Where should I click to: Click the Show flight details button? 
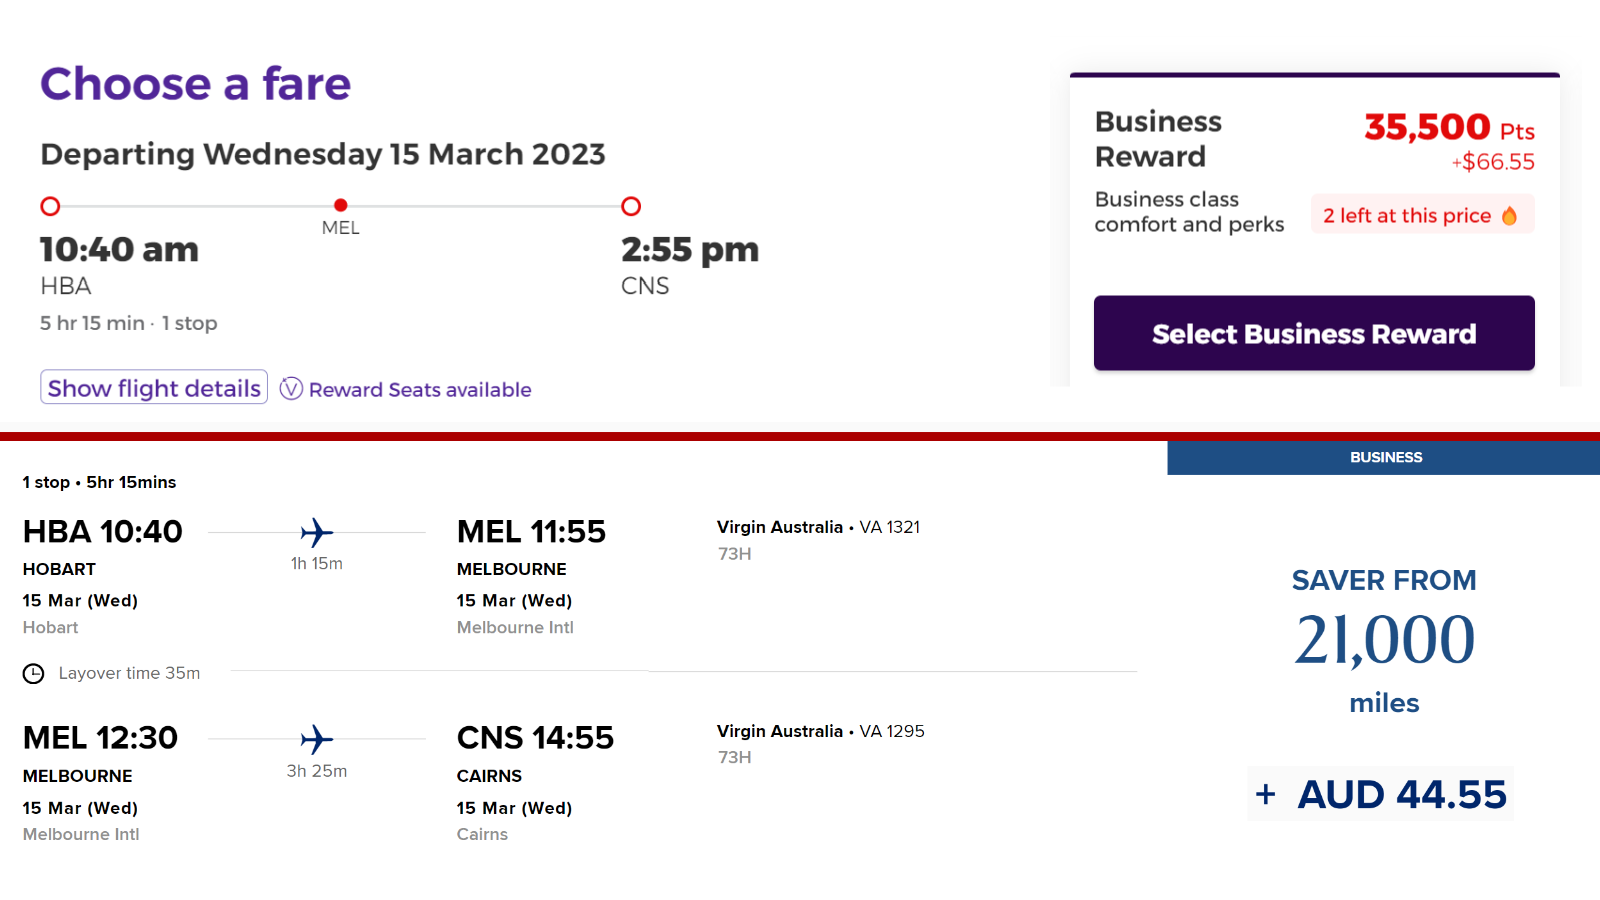154,387
